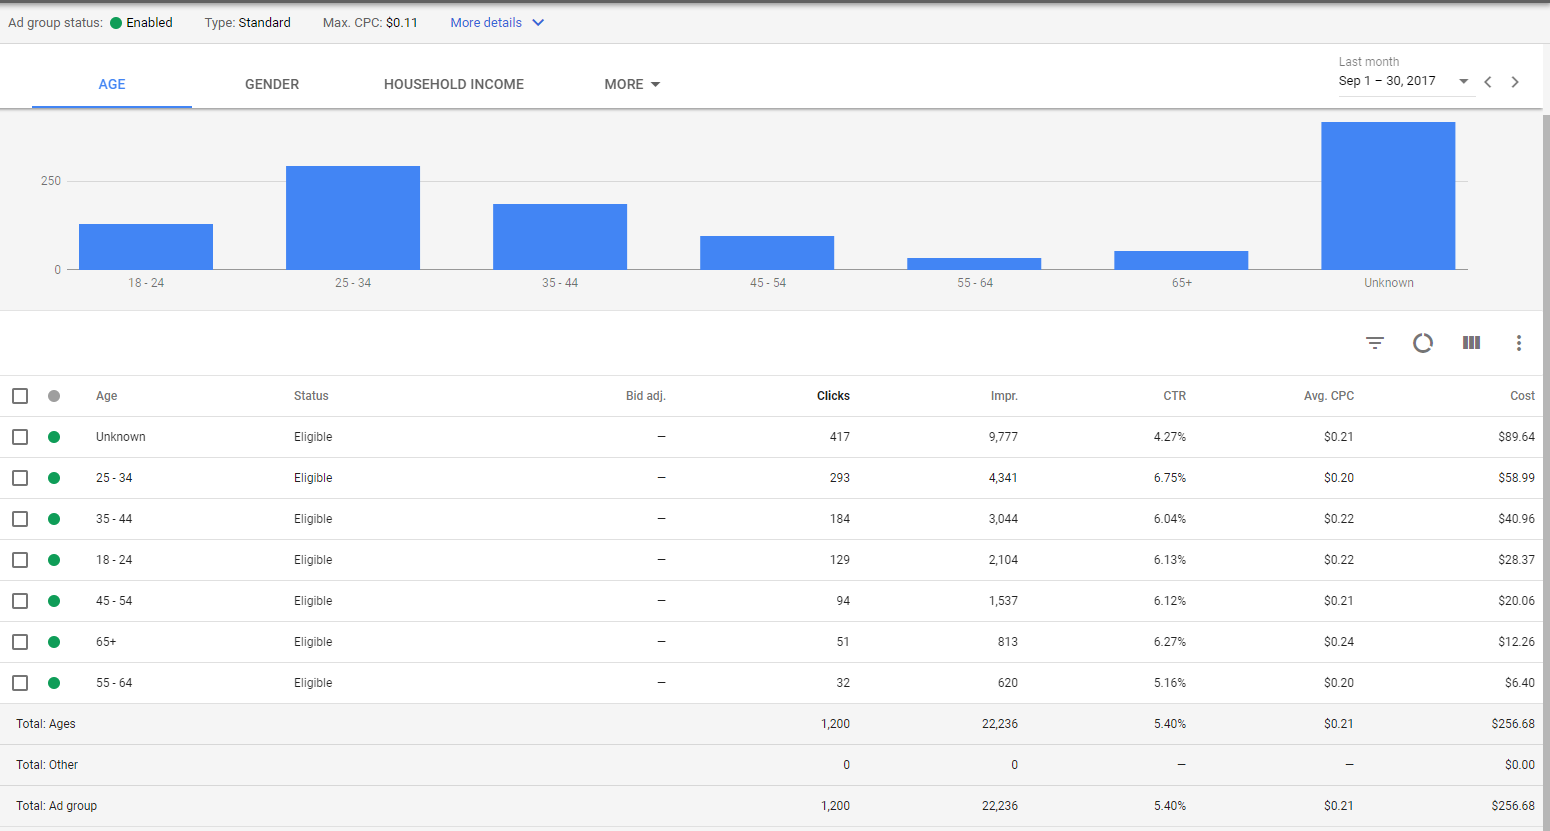Screen dimensions: 1550x831
Task: Go to next date range arrow
Action: tap(1515, 82)
